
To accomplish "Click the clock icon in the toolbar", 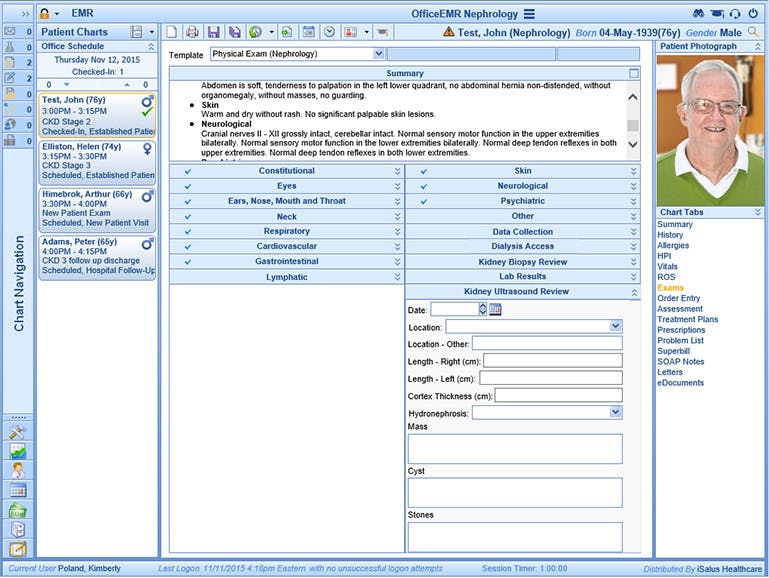I will point(329,32).
